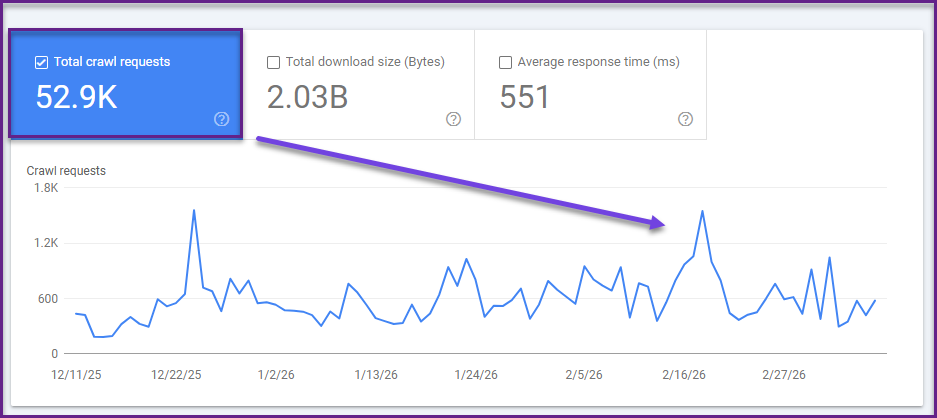Click the chart spike near 12/22/25
This screenshot has height=418, width=937.
point(193,210)
